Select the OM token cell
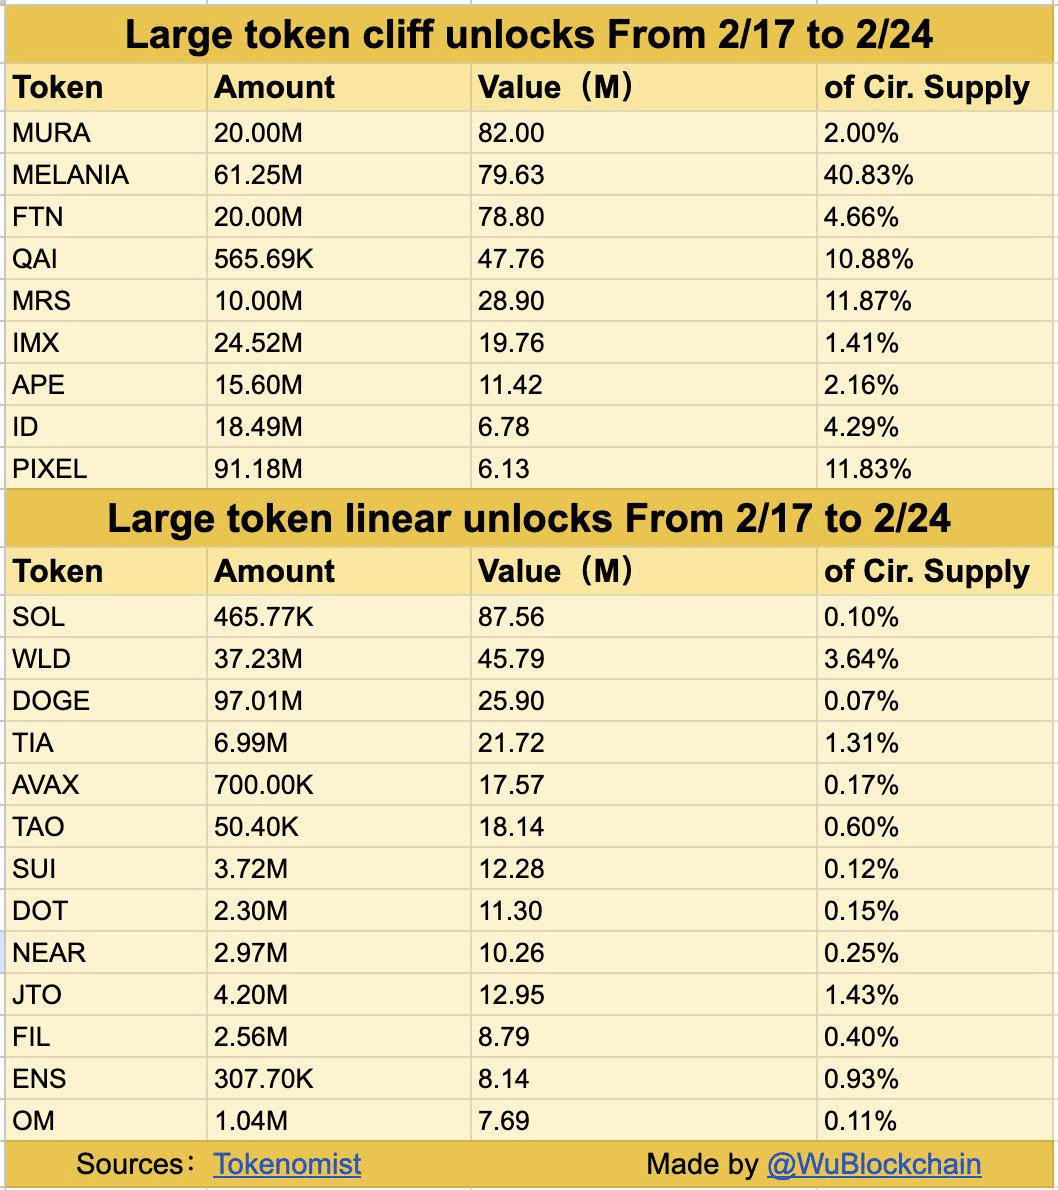Viewport: 1058px width, 1190px height. click(33, 1121)
